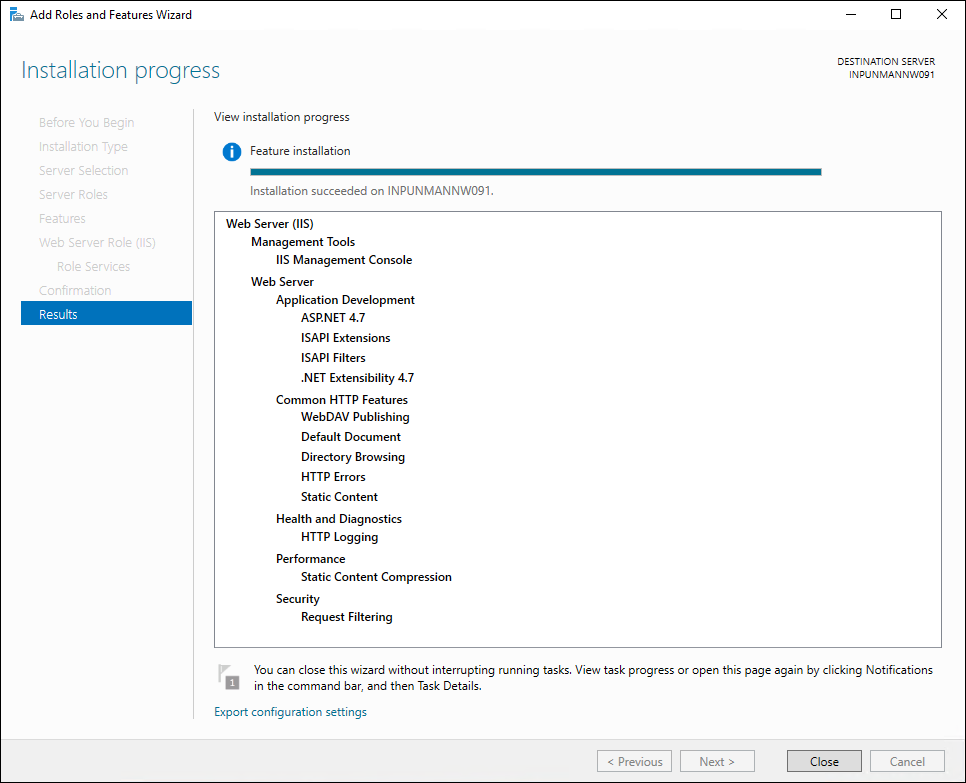Select the Management Tools entry

pyautogui.click(x=302, y=242)
